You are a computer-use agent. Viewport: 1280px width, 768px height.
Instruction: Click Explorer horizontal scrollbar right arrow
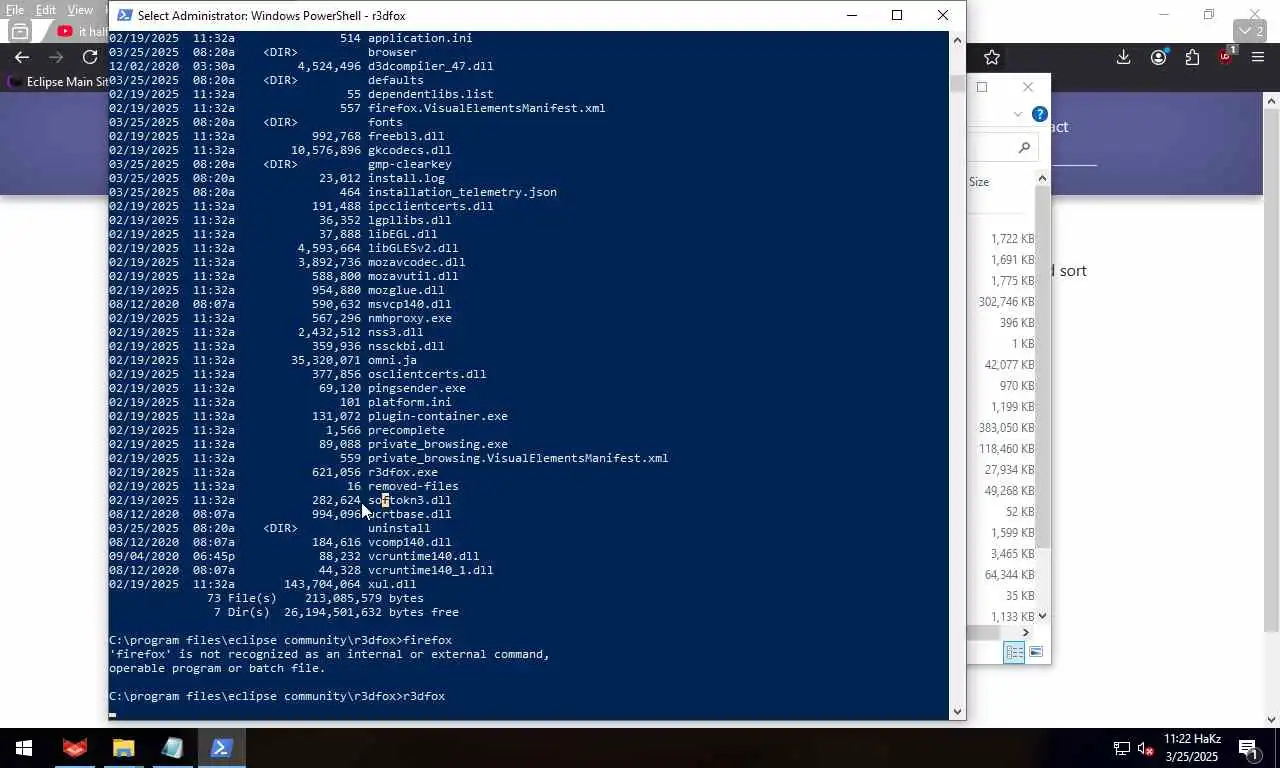[x=1026, y=632]
